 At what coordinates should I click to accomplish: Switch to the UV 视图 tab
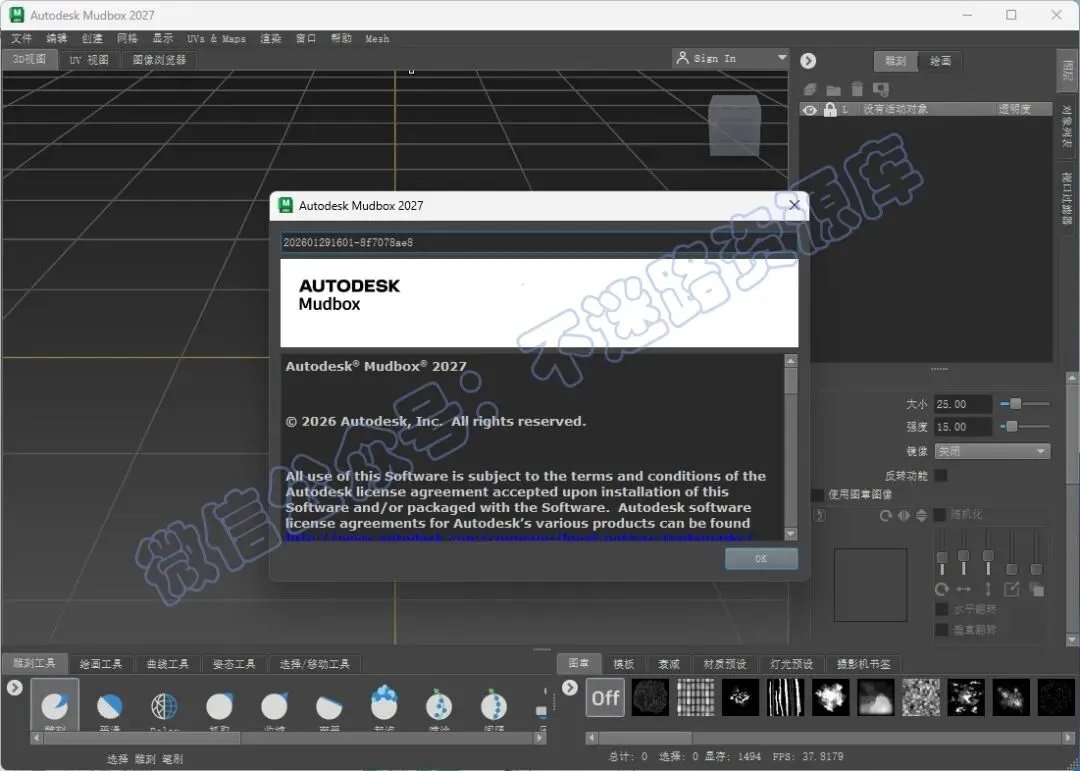pos(89,60)
